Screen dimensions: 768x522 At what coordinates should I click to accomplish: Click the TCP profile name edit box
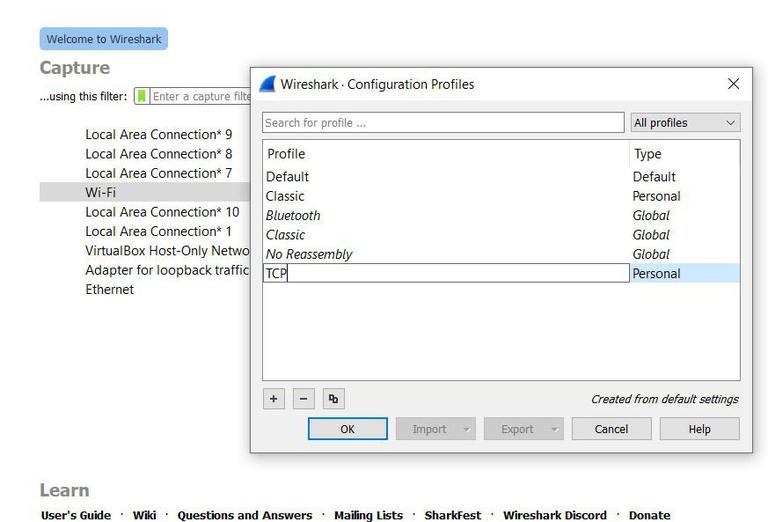pos(446,273)
